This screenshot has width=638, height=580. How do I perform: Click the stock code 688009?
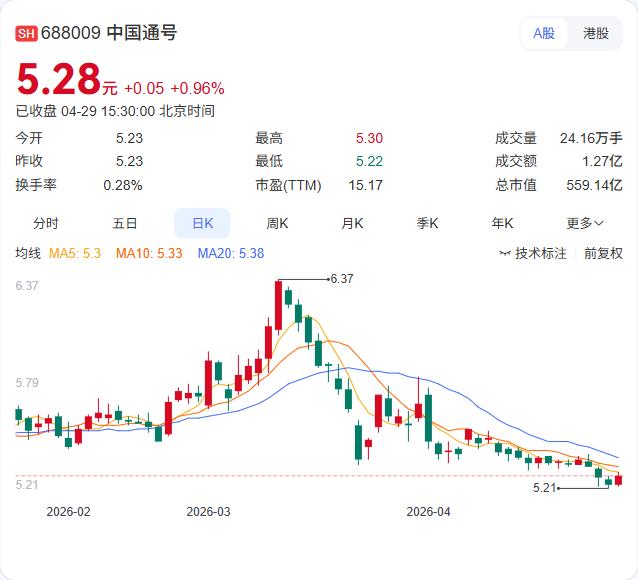tap(71, 33)
